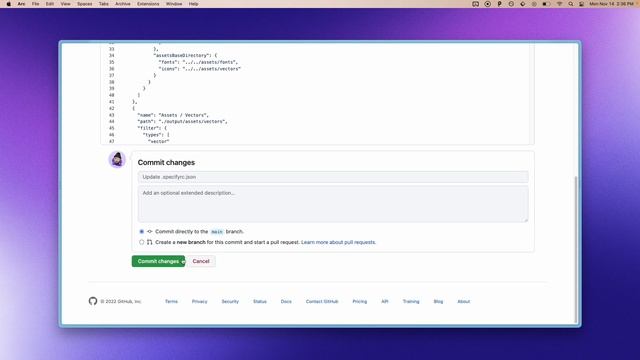Open the battery status icon
640x360 pixels.
click(546, 4)
